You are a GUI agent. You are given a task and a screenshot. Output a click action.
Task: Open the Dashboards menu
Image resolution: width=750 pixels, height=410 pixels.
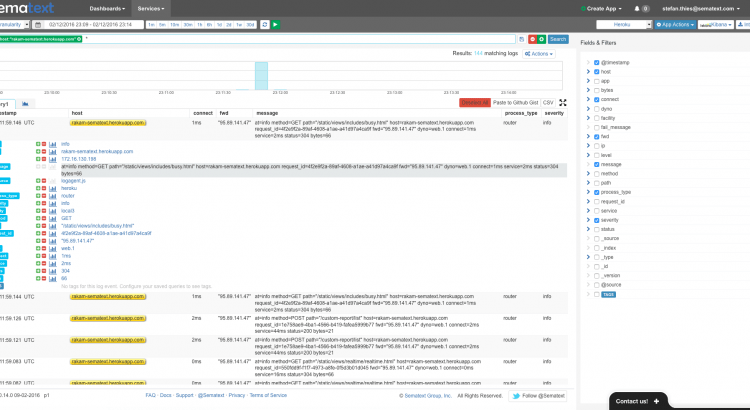click(x=107, y=9)
